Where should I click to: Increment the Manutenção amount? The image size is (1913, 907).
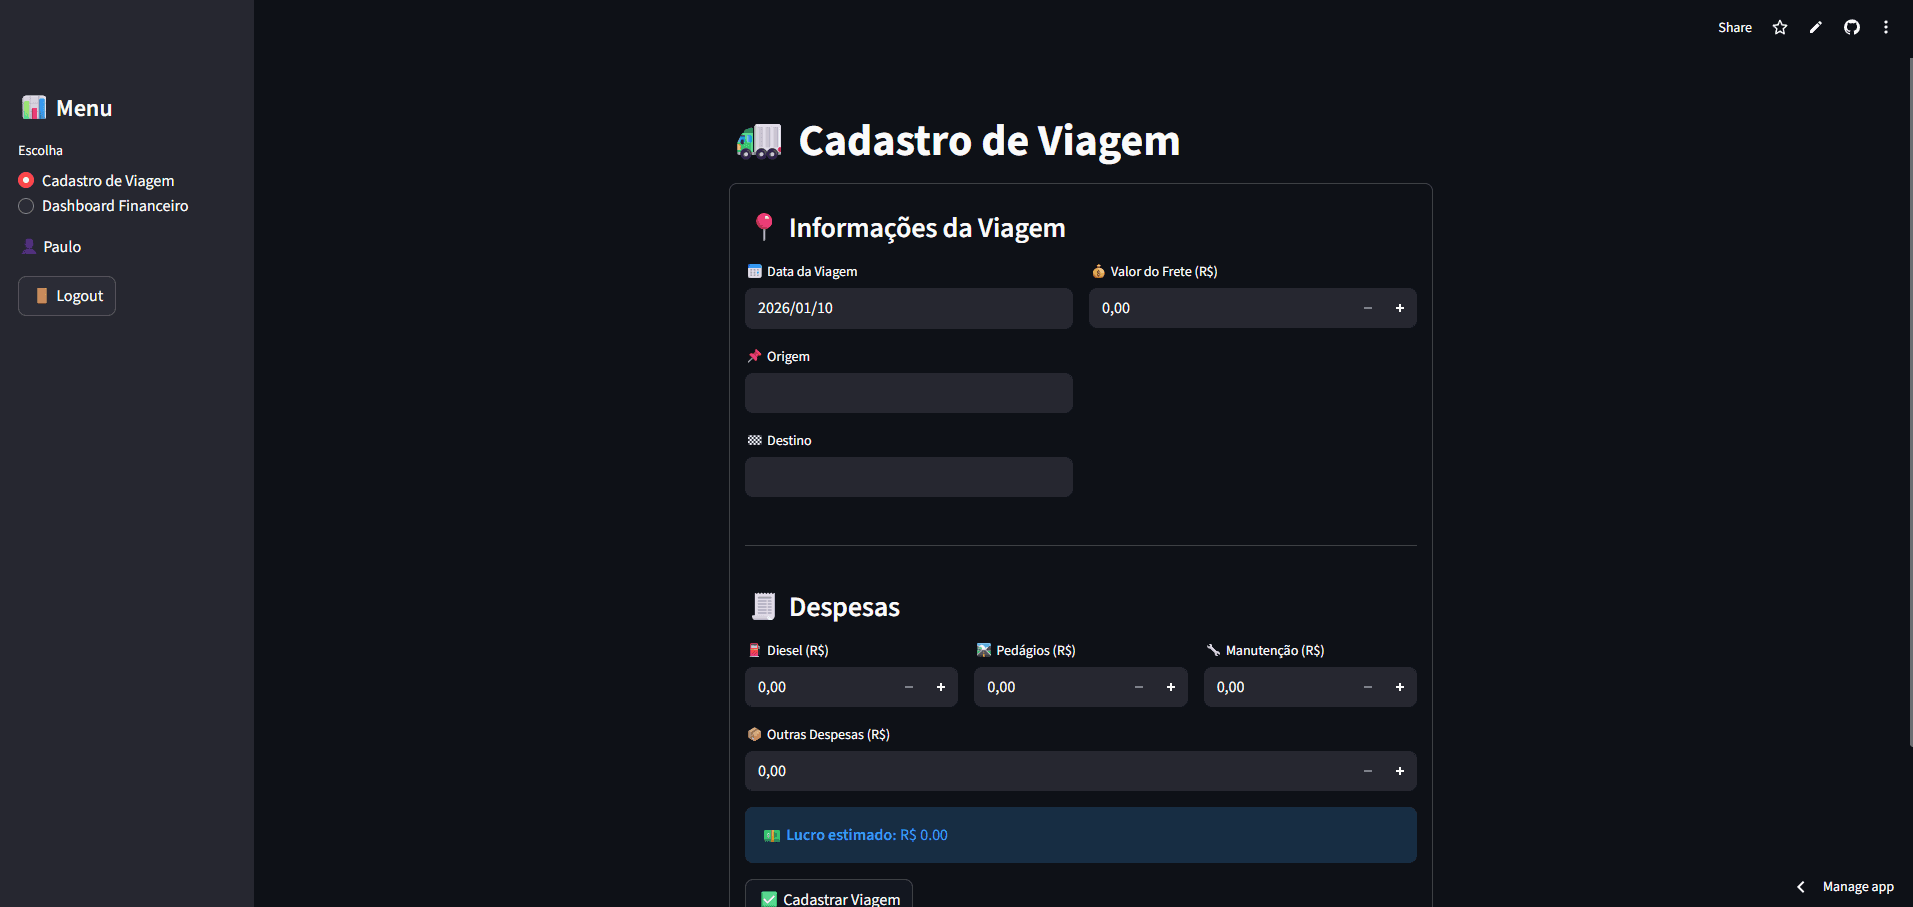(1400, 687)
